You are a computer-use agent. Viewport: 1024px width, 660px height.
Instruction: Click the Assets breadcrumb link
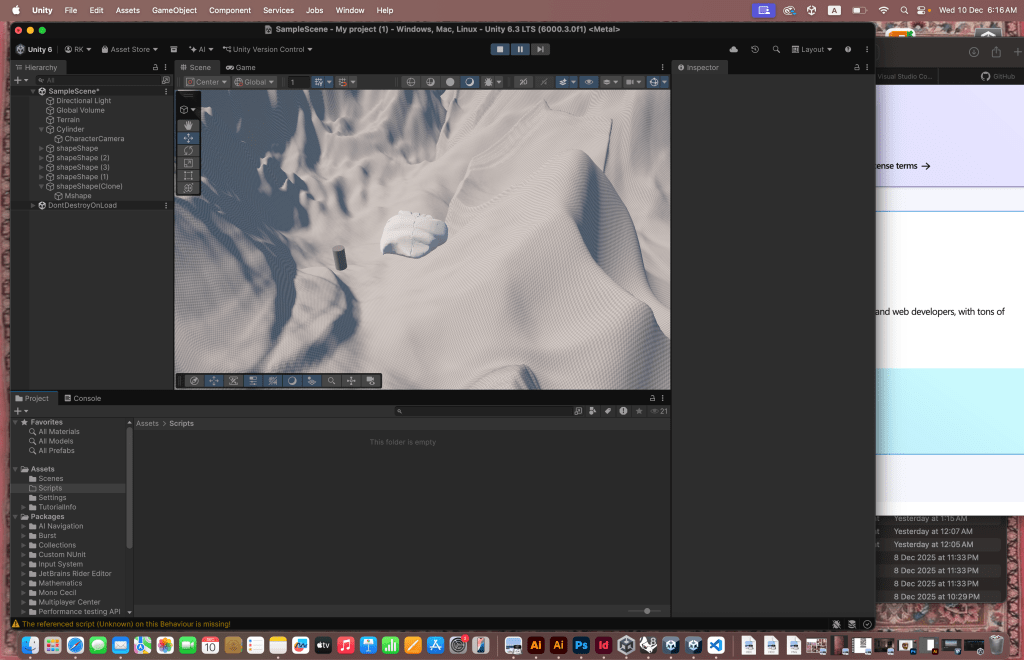pyautogui.click(x=147, y=424)
